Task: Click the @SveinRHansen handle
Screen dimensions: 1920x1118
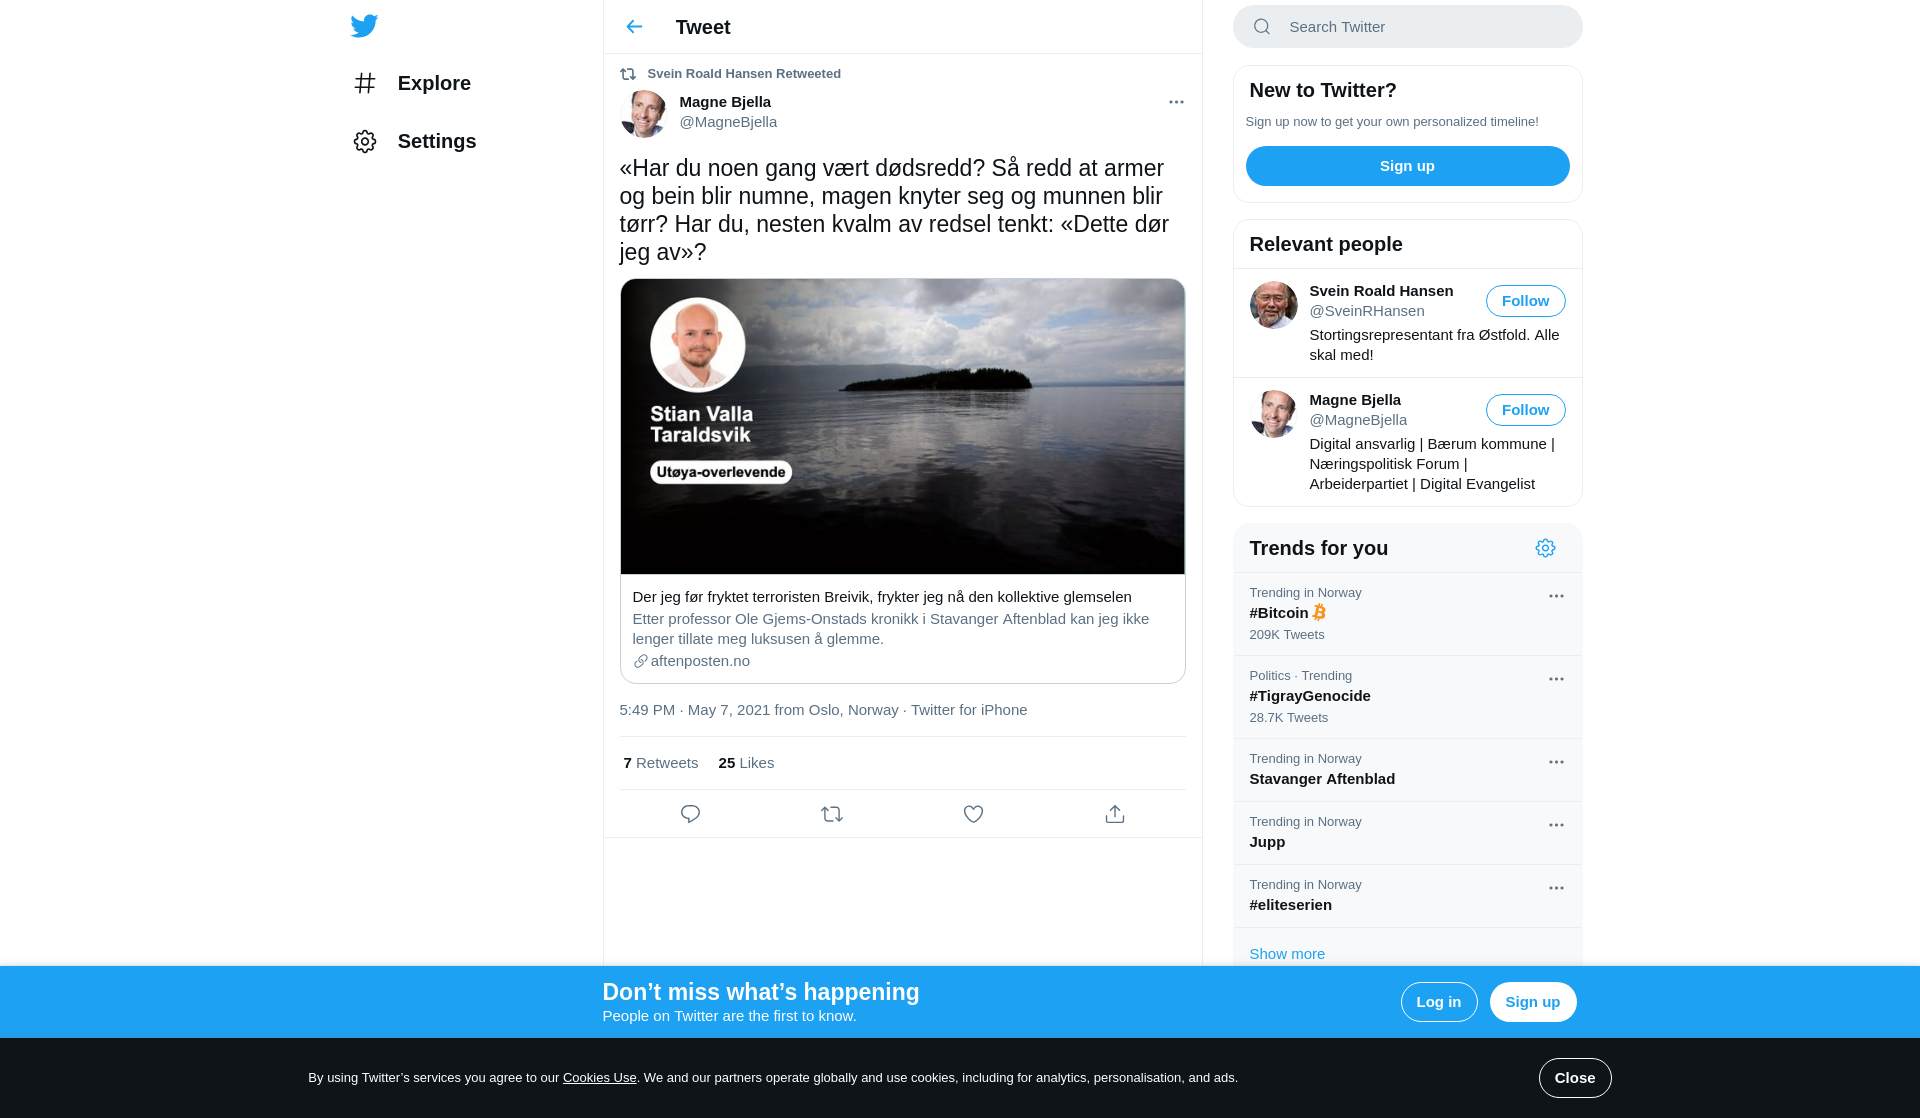Action: tap(1367, 311)
